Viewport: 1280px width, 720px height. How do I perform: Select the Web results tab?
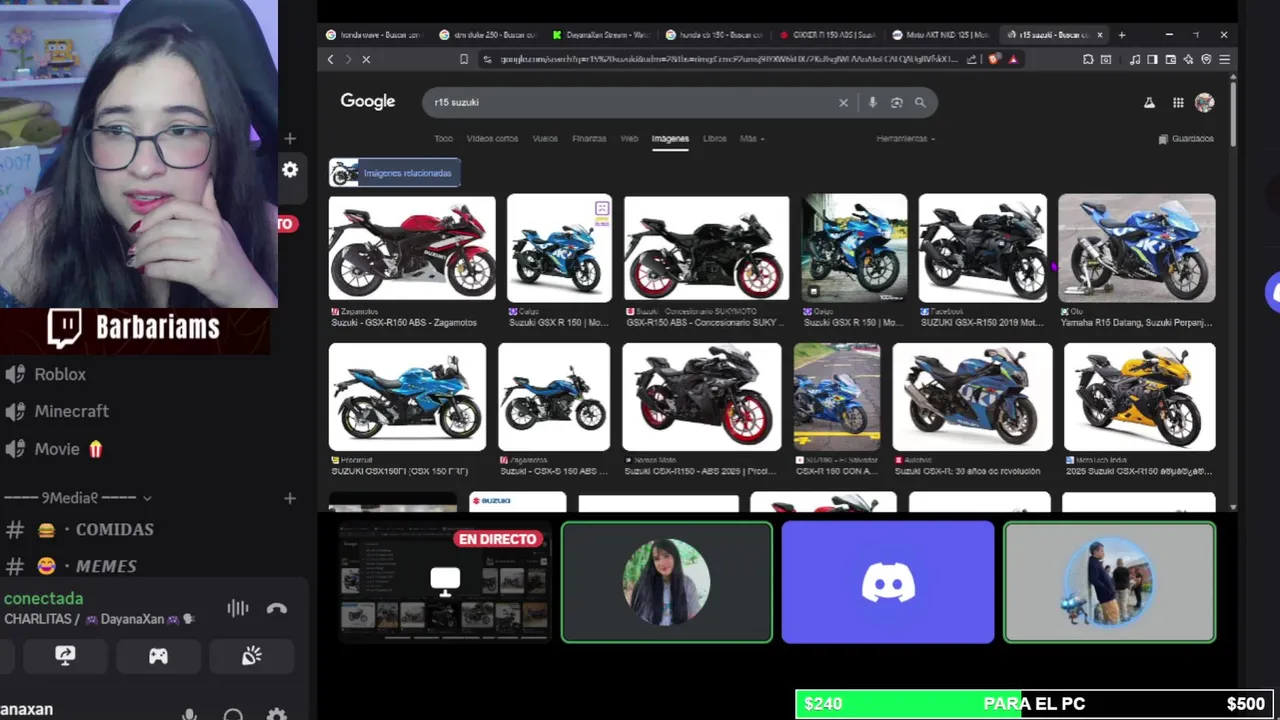(x=629, y=139)
